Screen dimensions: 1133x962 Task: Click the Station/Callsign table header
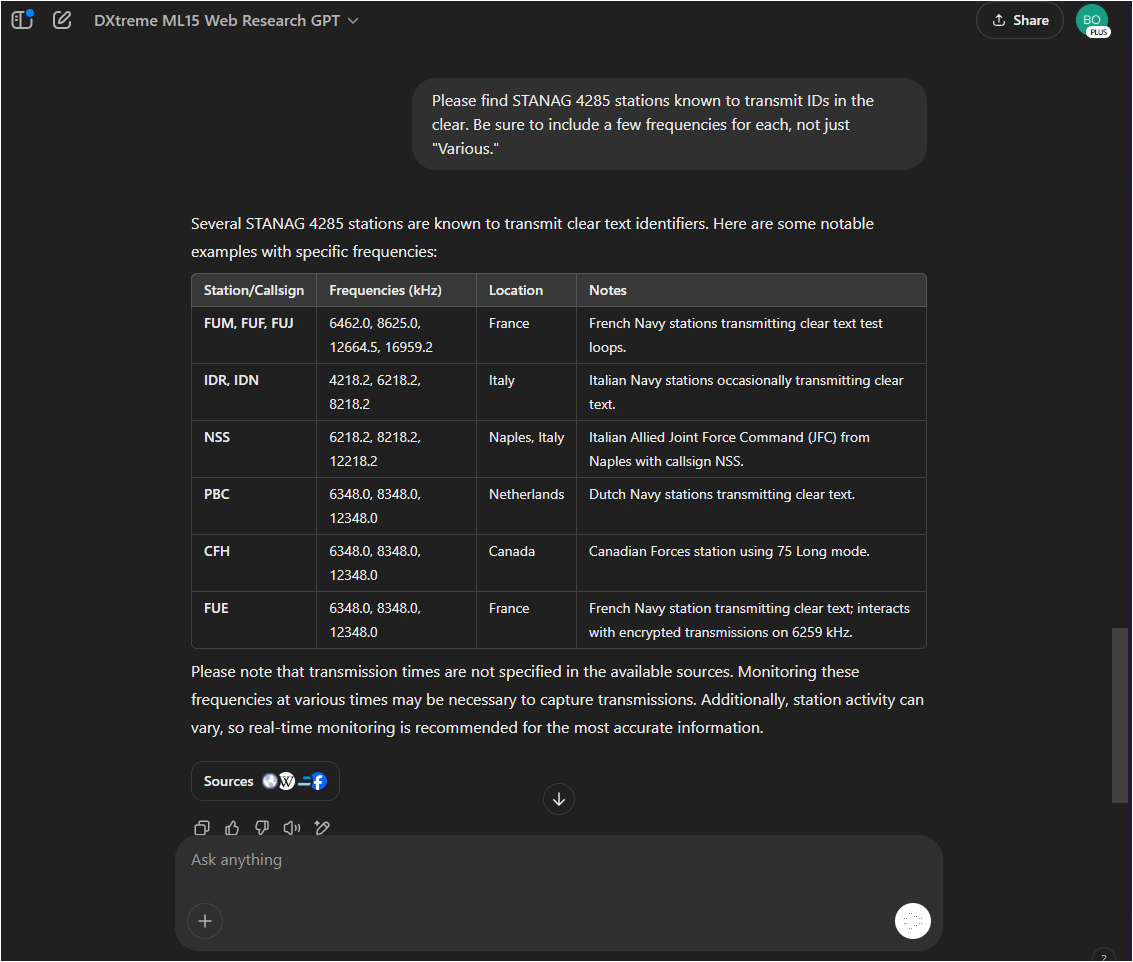coord(253,290)
